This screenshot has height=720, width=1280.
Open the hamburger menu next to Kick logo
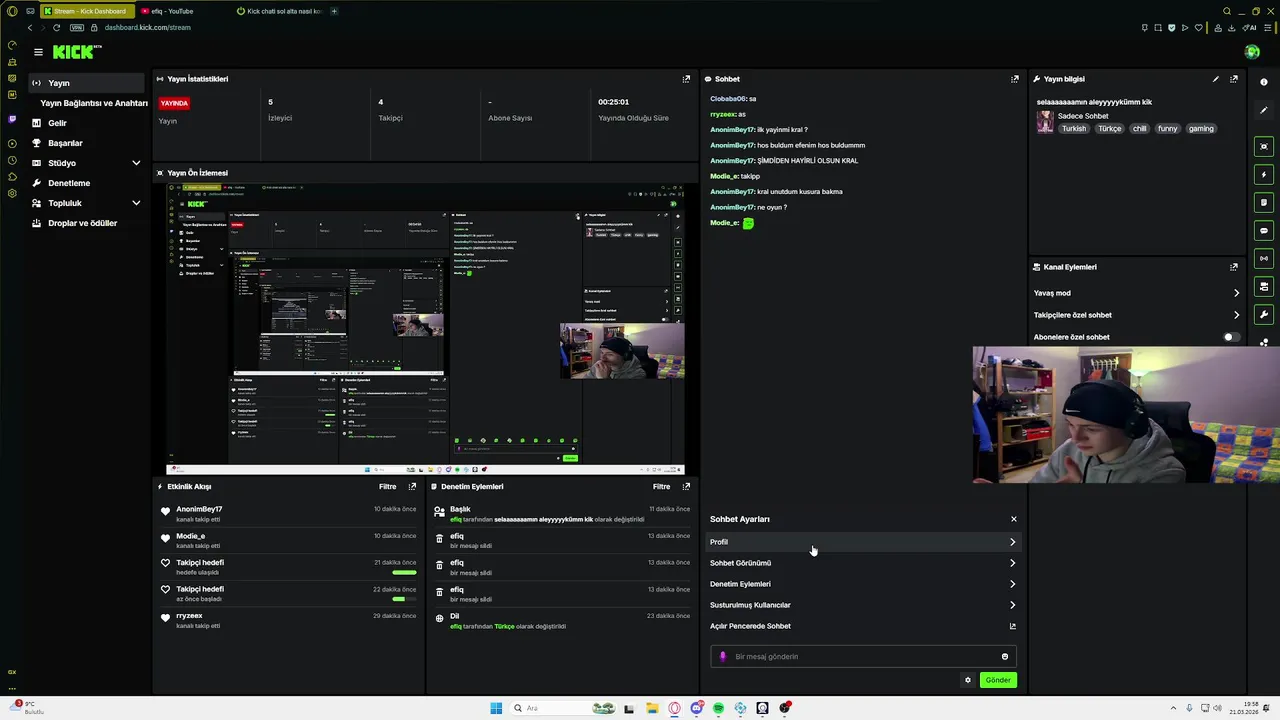click(38, 52)
